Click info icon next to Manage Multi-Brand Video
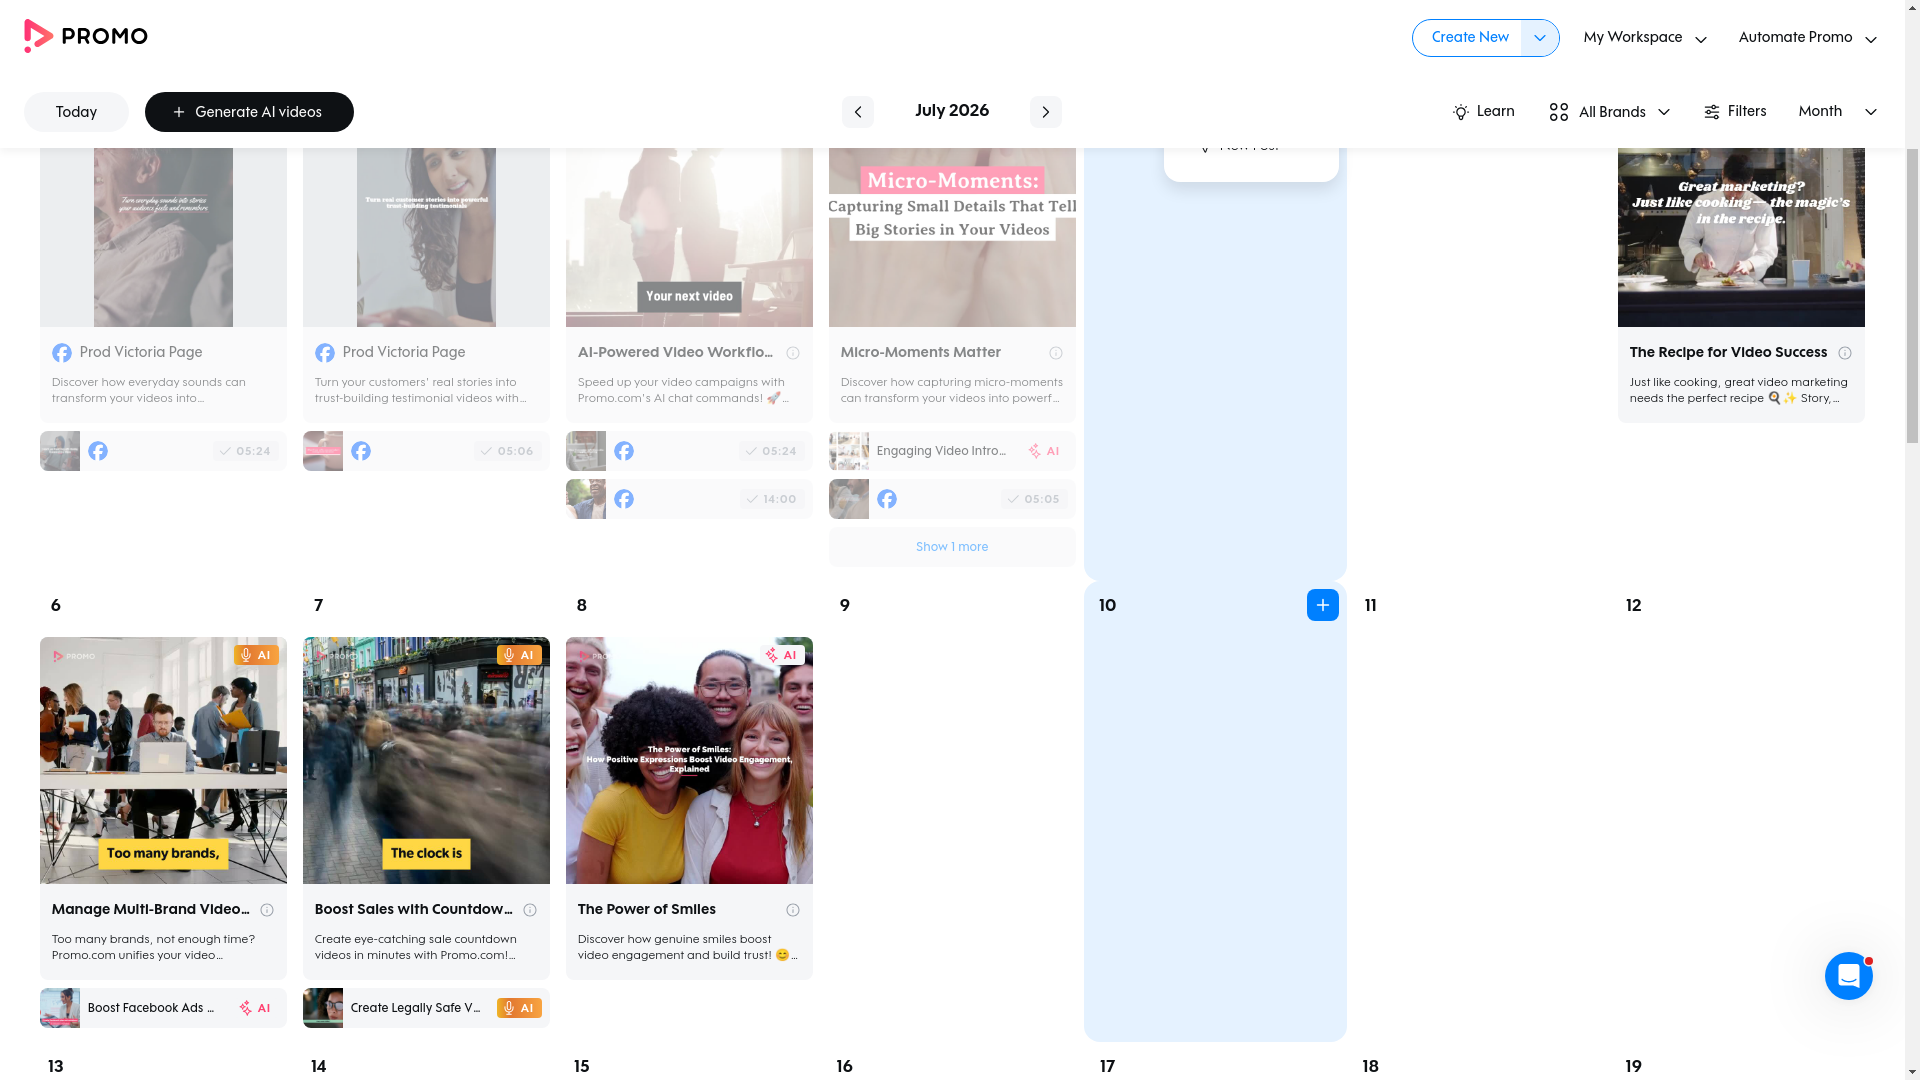 point(267,910)
